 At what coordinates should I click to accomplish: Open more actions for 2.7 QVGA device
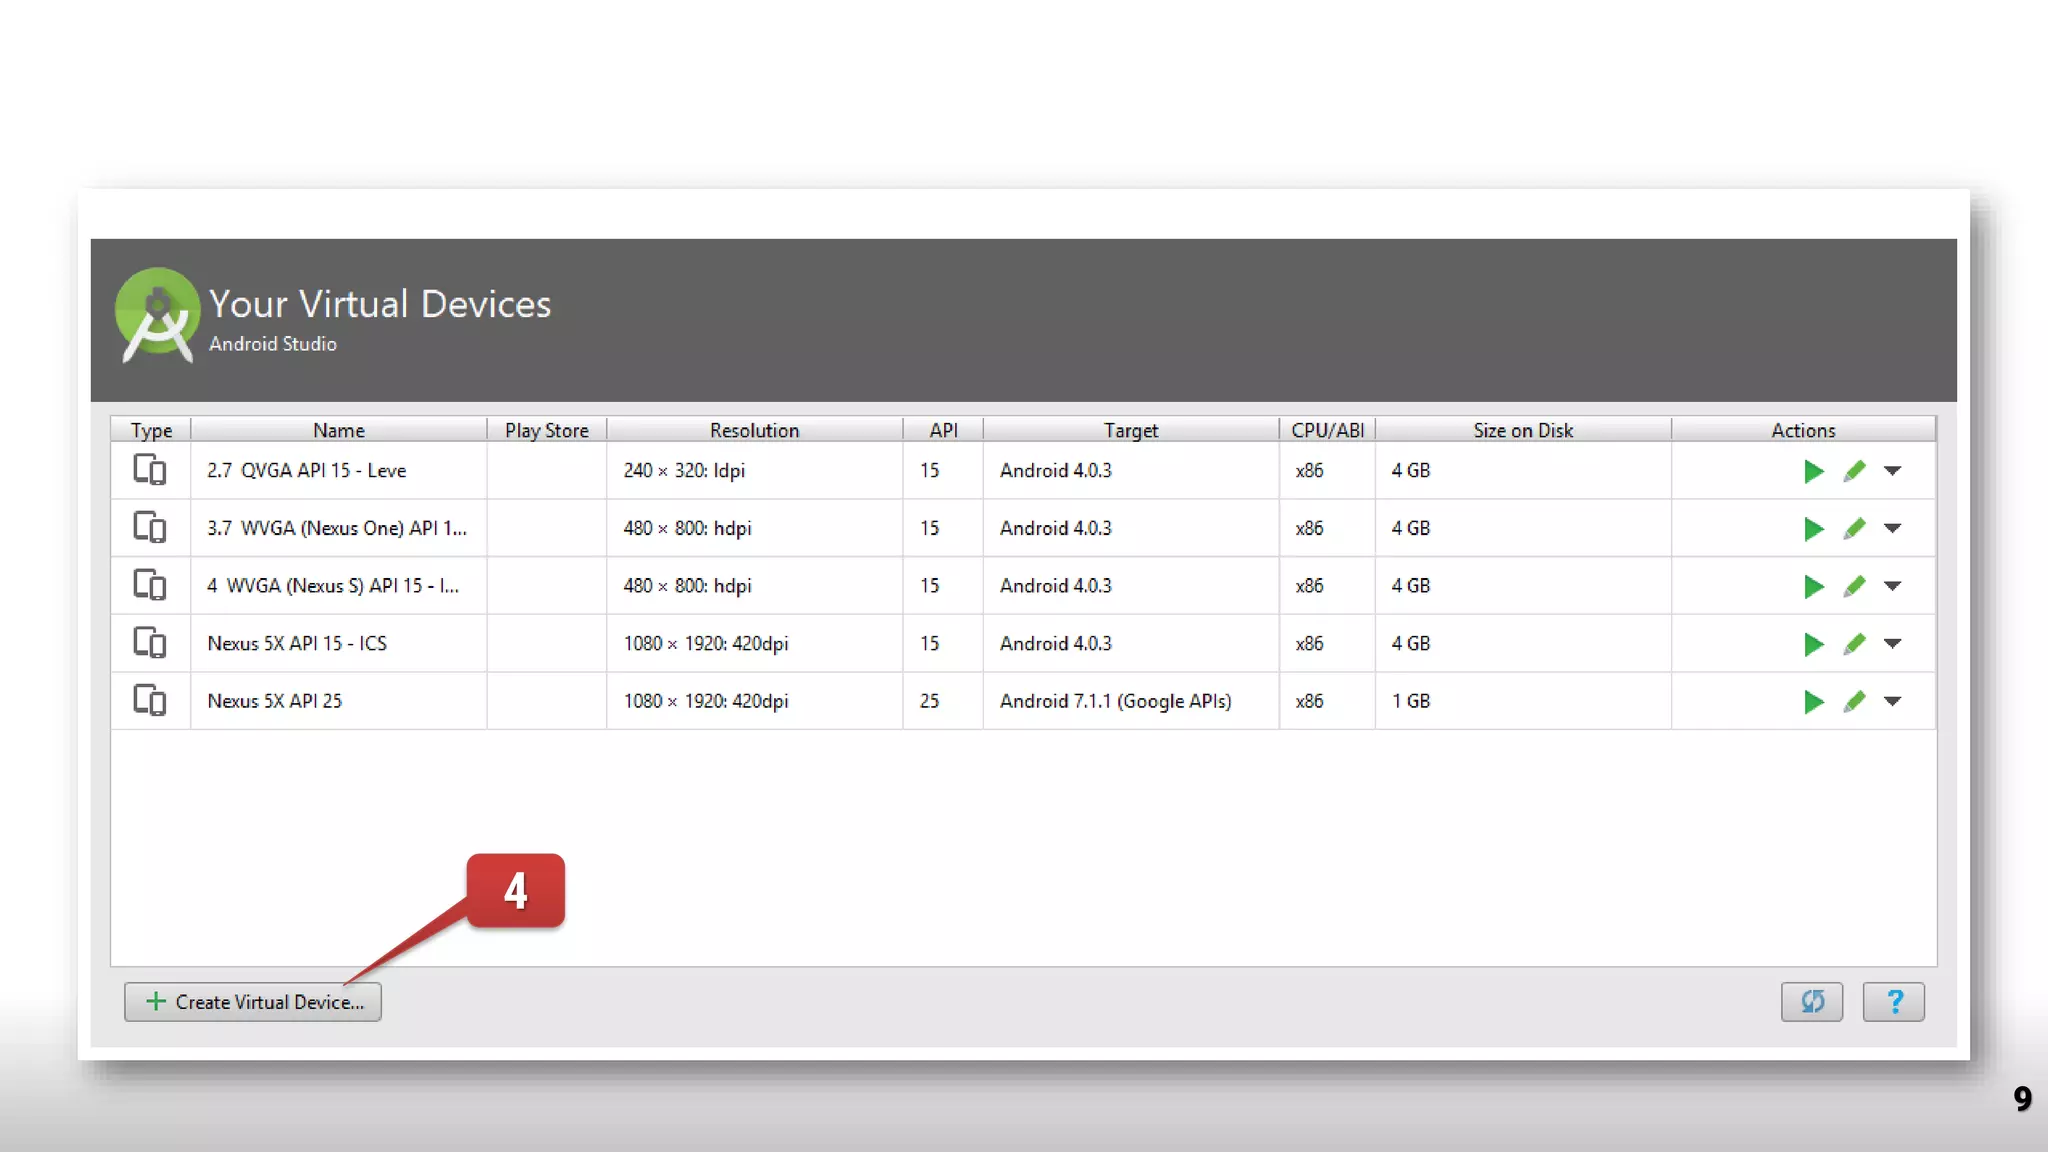point(1892,471)
